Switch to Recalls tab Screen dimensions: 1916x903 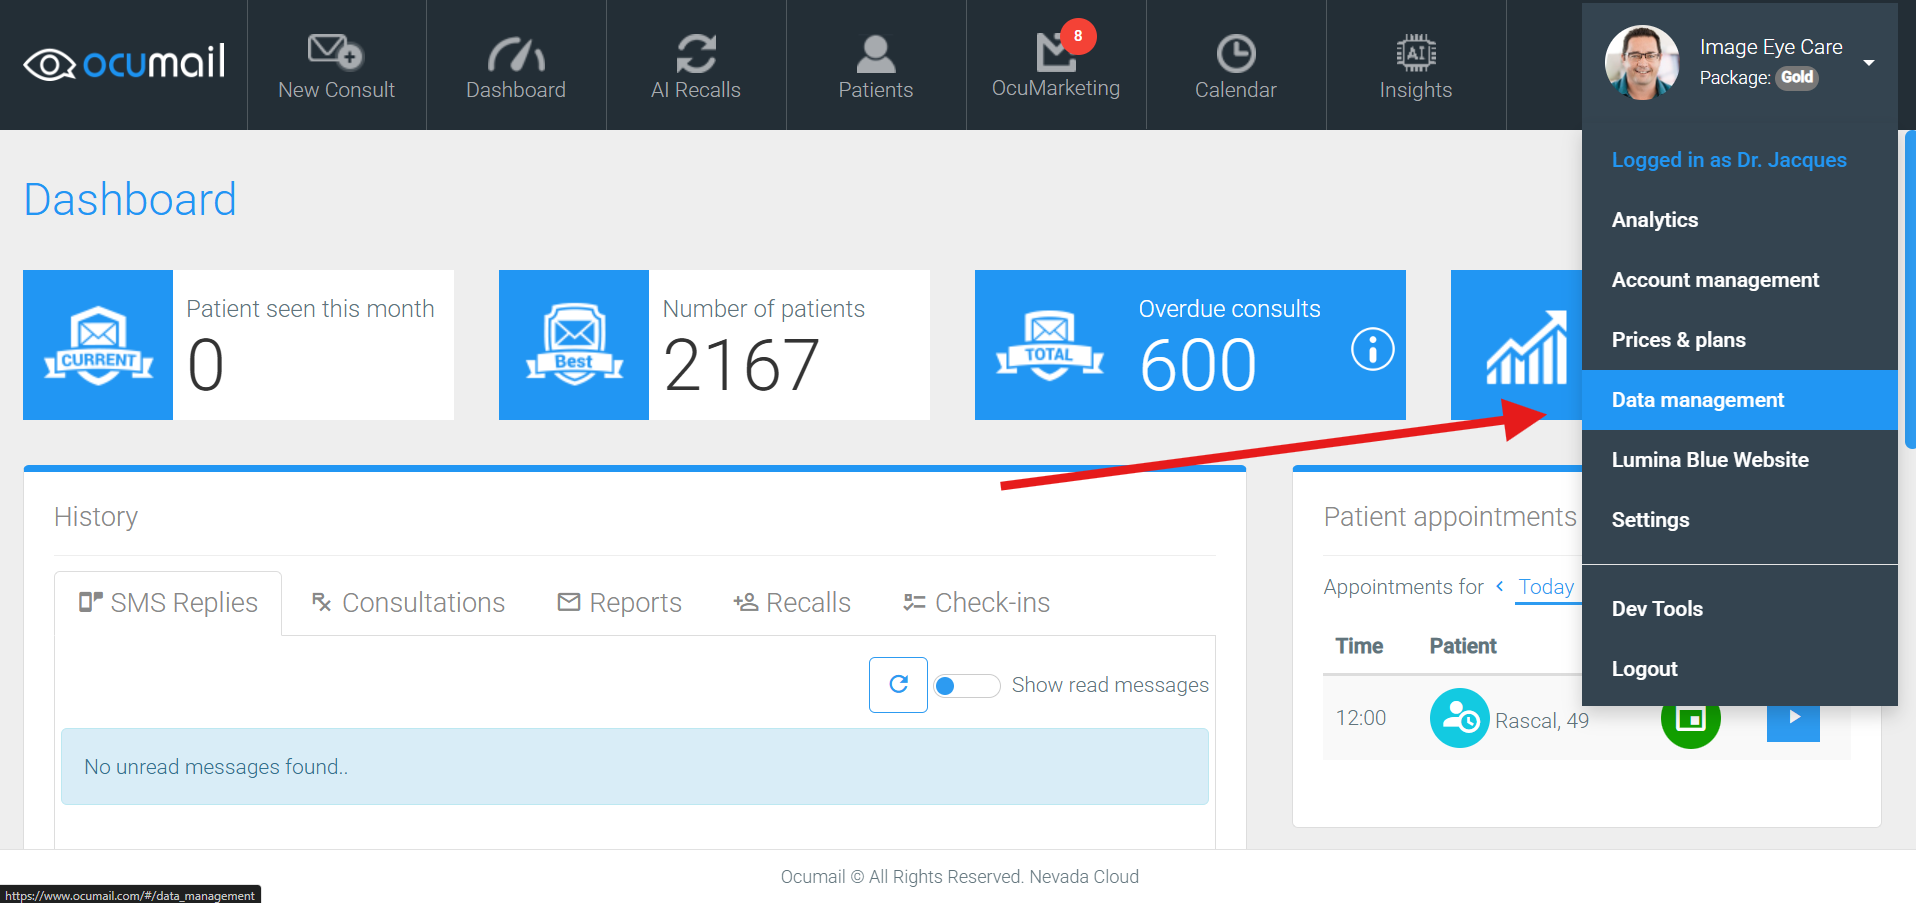point(792,603)
